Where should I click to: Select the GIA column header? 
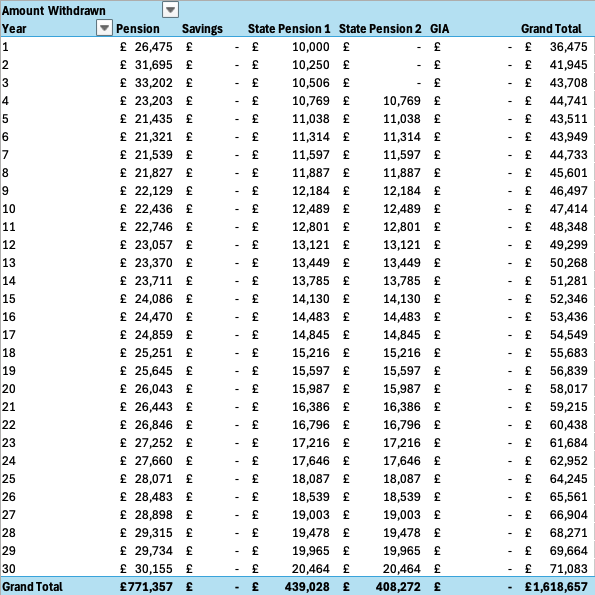[x=439, y=29]
